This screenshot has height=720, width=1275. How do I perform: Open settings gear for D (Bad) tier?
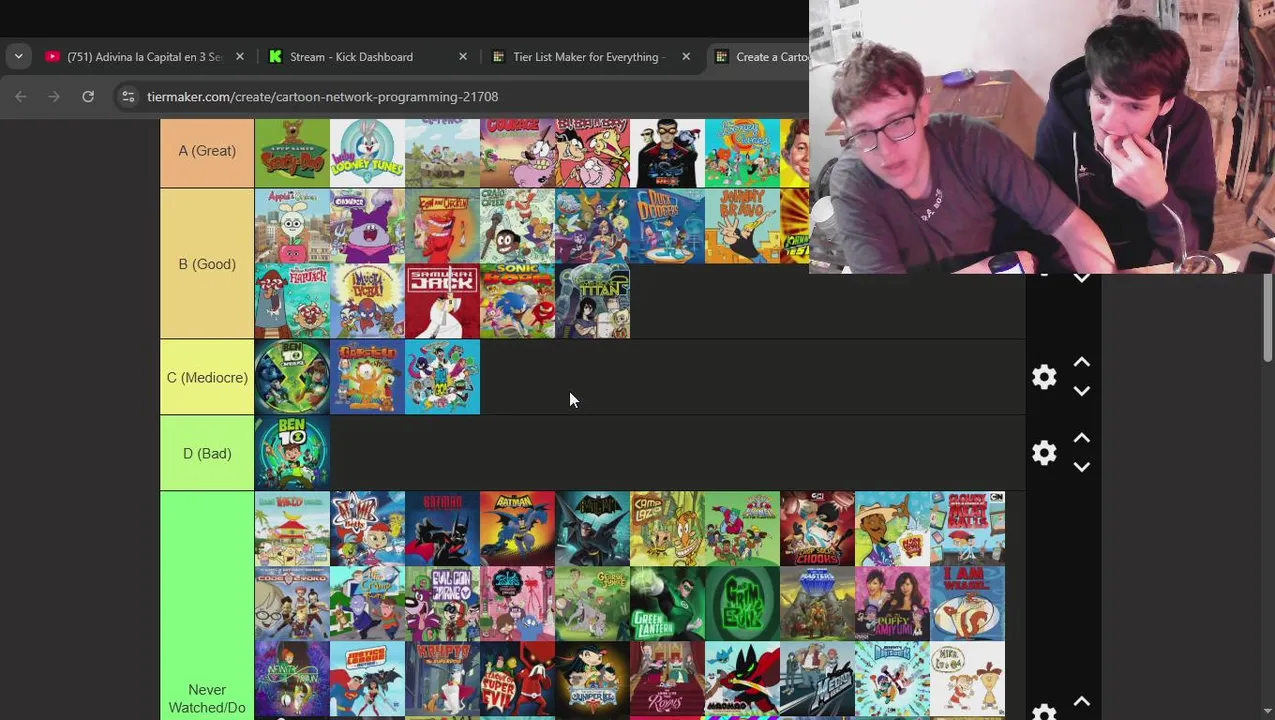[1044, 453]
